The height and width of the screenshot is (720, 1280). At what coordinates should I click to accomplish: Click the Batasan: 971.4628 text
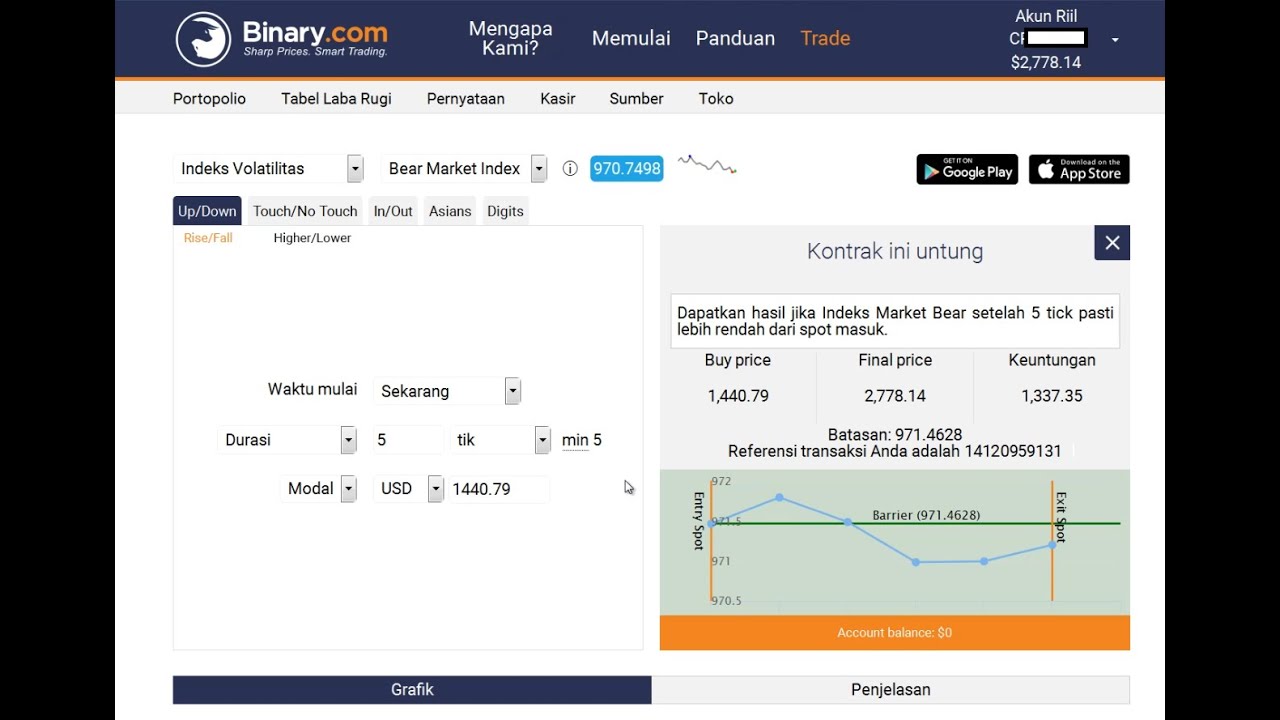895,435
